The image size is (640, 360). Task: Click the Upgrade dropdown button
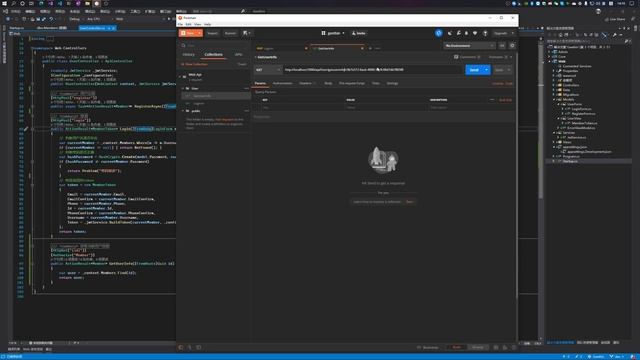[503, 33]
